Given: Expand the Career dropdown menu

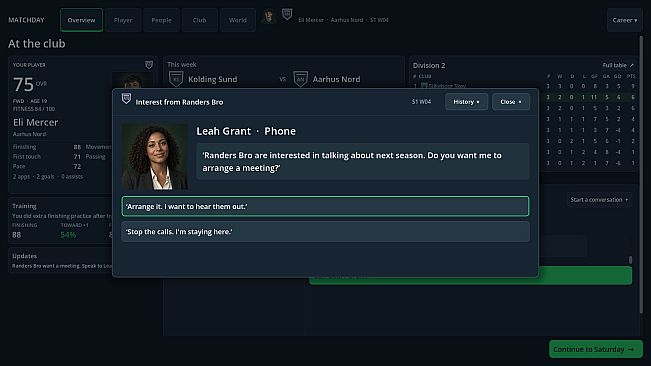Looking at the screenshot, I should (x=624, y=20).
